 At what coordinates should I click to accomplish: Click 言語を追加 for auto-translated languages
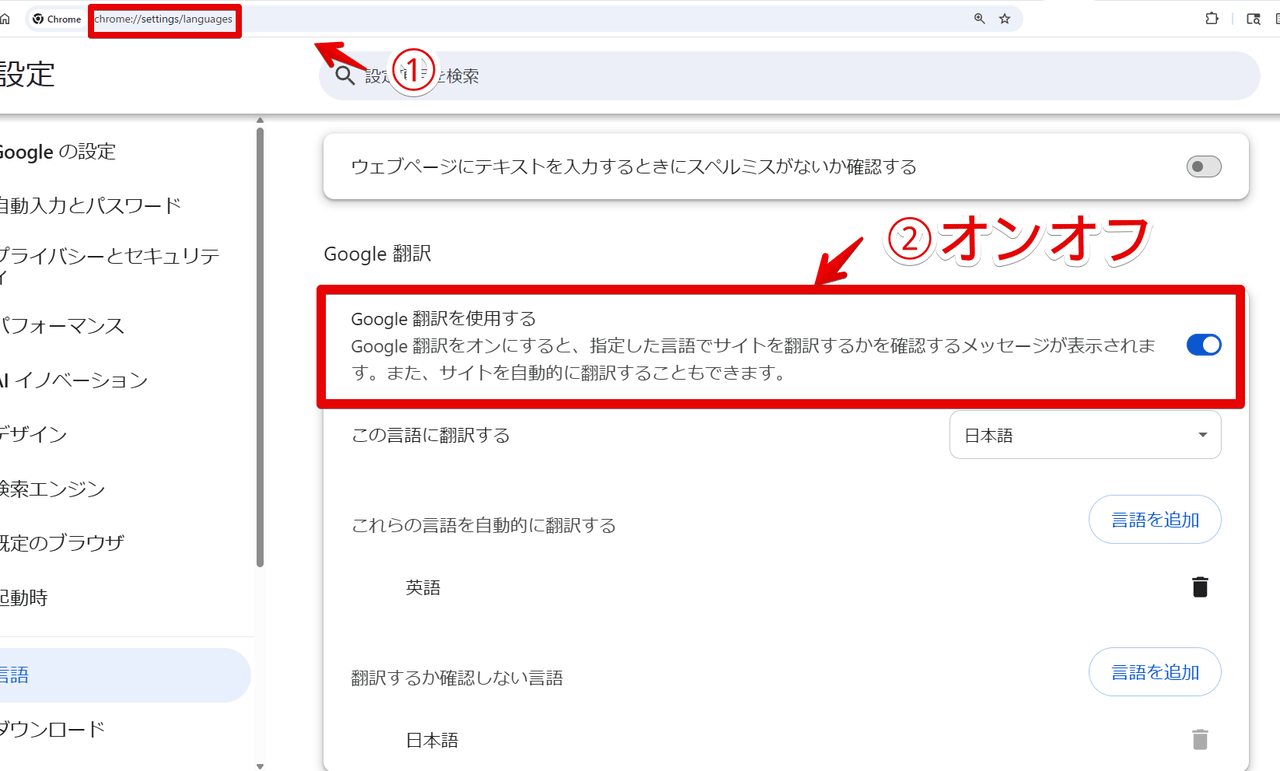click(x=1154, y=519)
